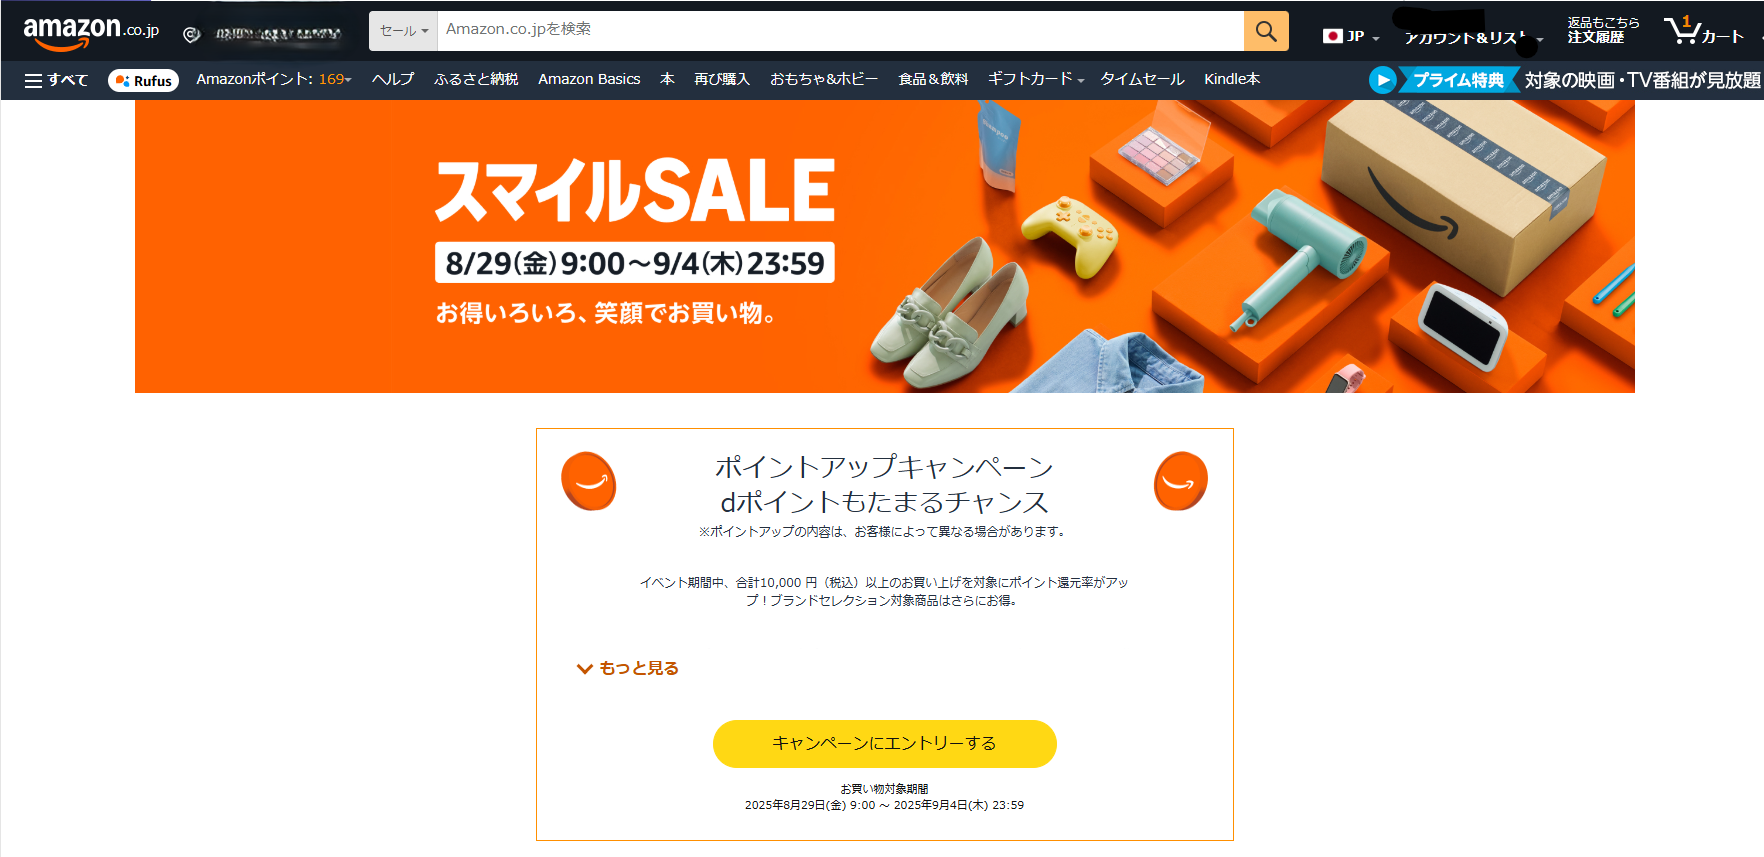Open タイムセール from the nav bar

click(1142, 79)
